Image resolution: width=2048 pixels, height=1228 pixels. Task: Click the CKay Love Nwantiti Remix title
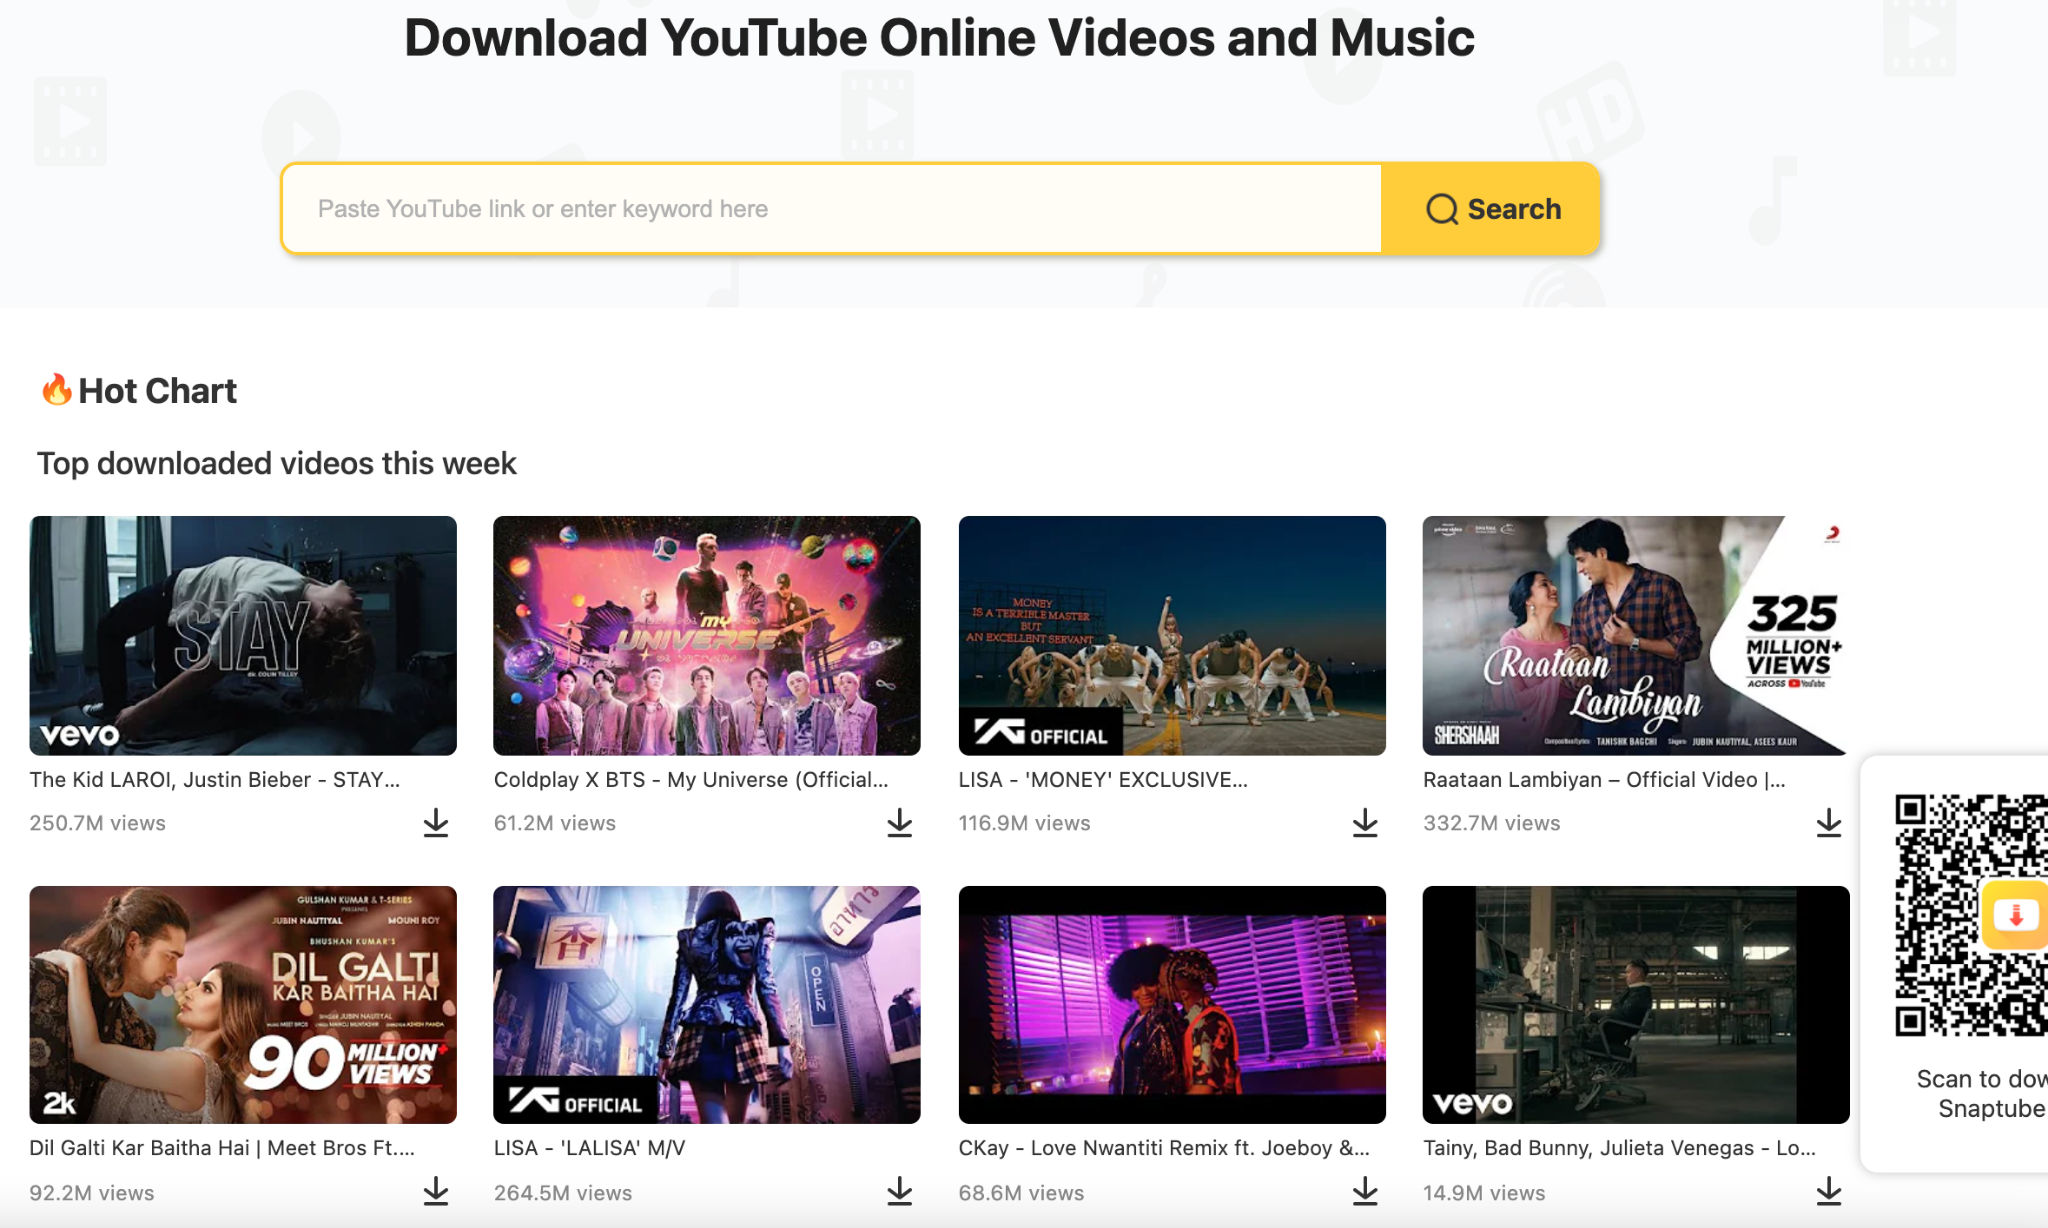(x=1163, y=1148)
